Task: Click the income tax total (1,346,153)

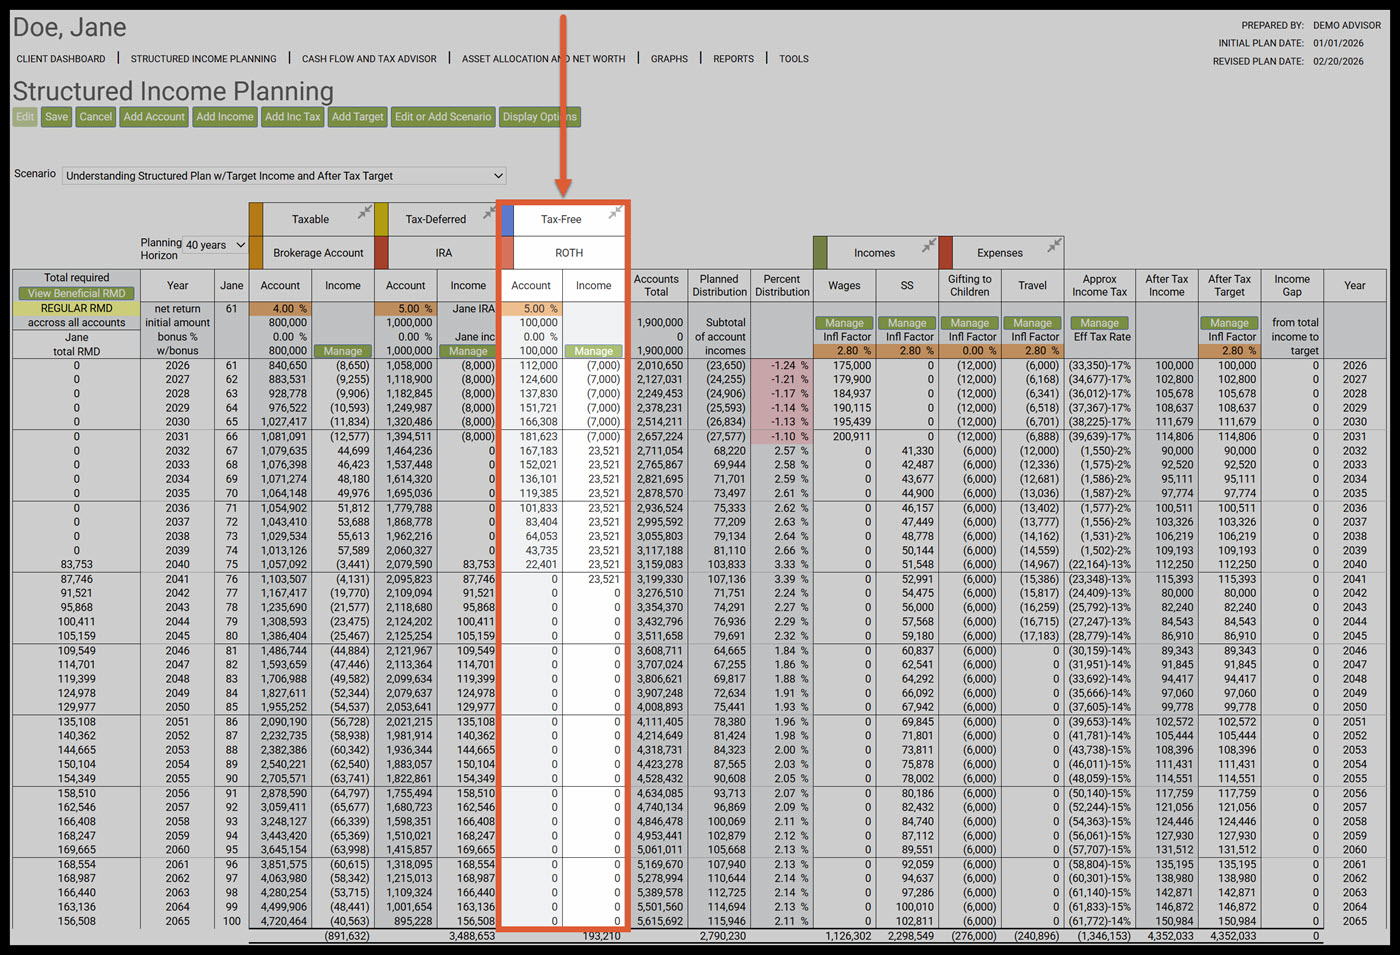Action: click(1104, 936)
